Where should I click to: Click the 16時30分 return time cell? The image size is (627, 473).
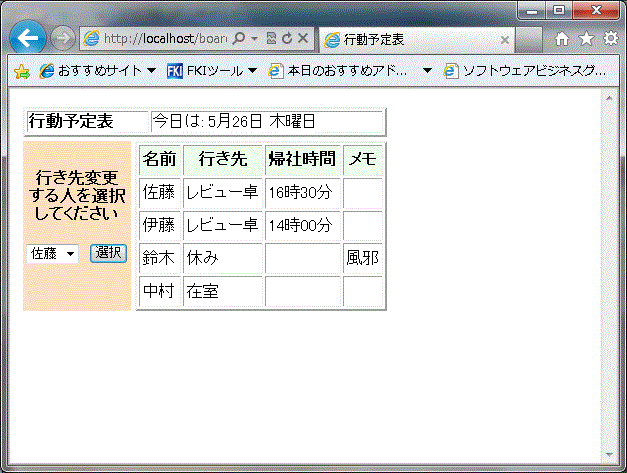coord(302,193)
